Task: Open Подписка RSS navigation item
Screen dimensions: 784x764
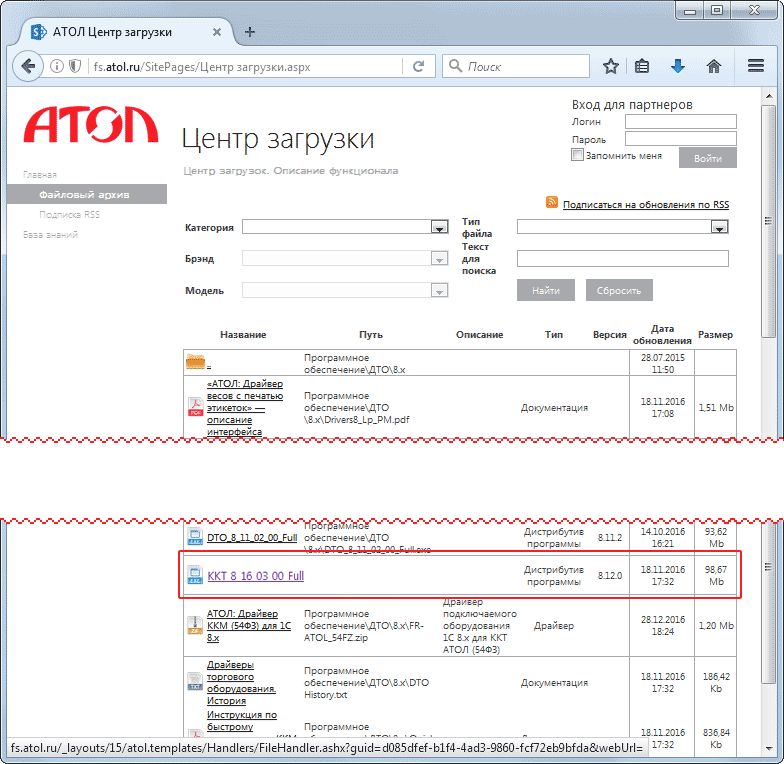Action: [70, 214]
